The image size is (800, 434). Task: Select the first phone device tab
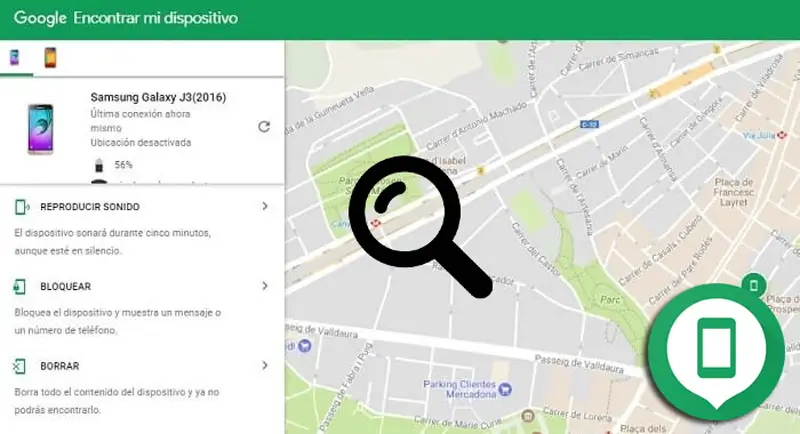[14, 58]
